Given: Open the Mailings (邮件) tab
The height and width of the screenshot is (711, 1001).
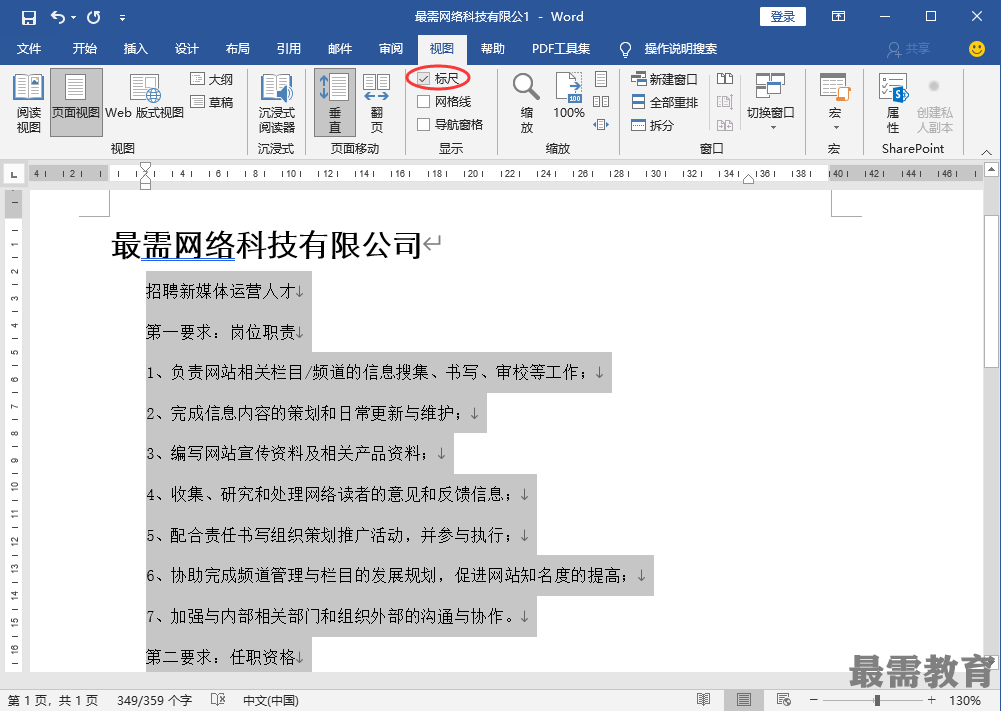Looking at the screenshot, I should [340, 49].
